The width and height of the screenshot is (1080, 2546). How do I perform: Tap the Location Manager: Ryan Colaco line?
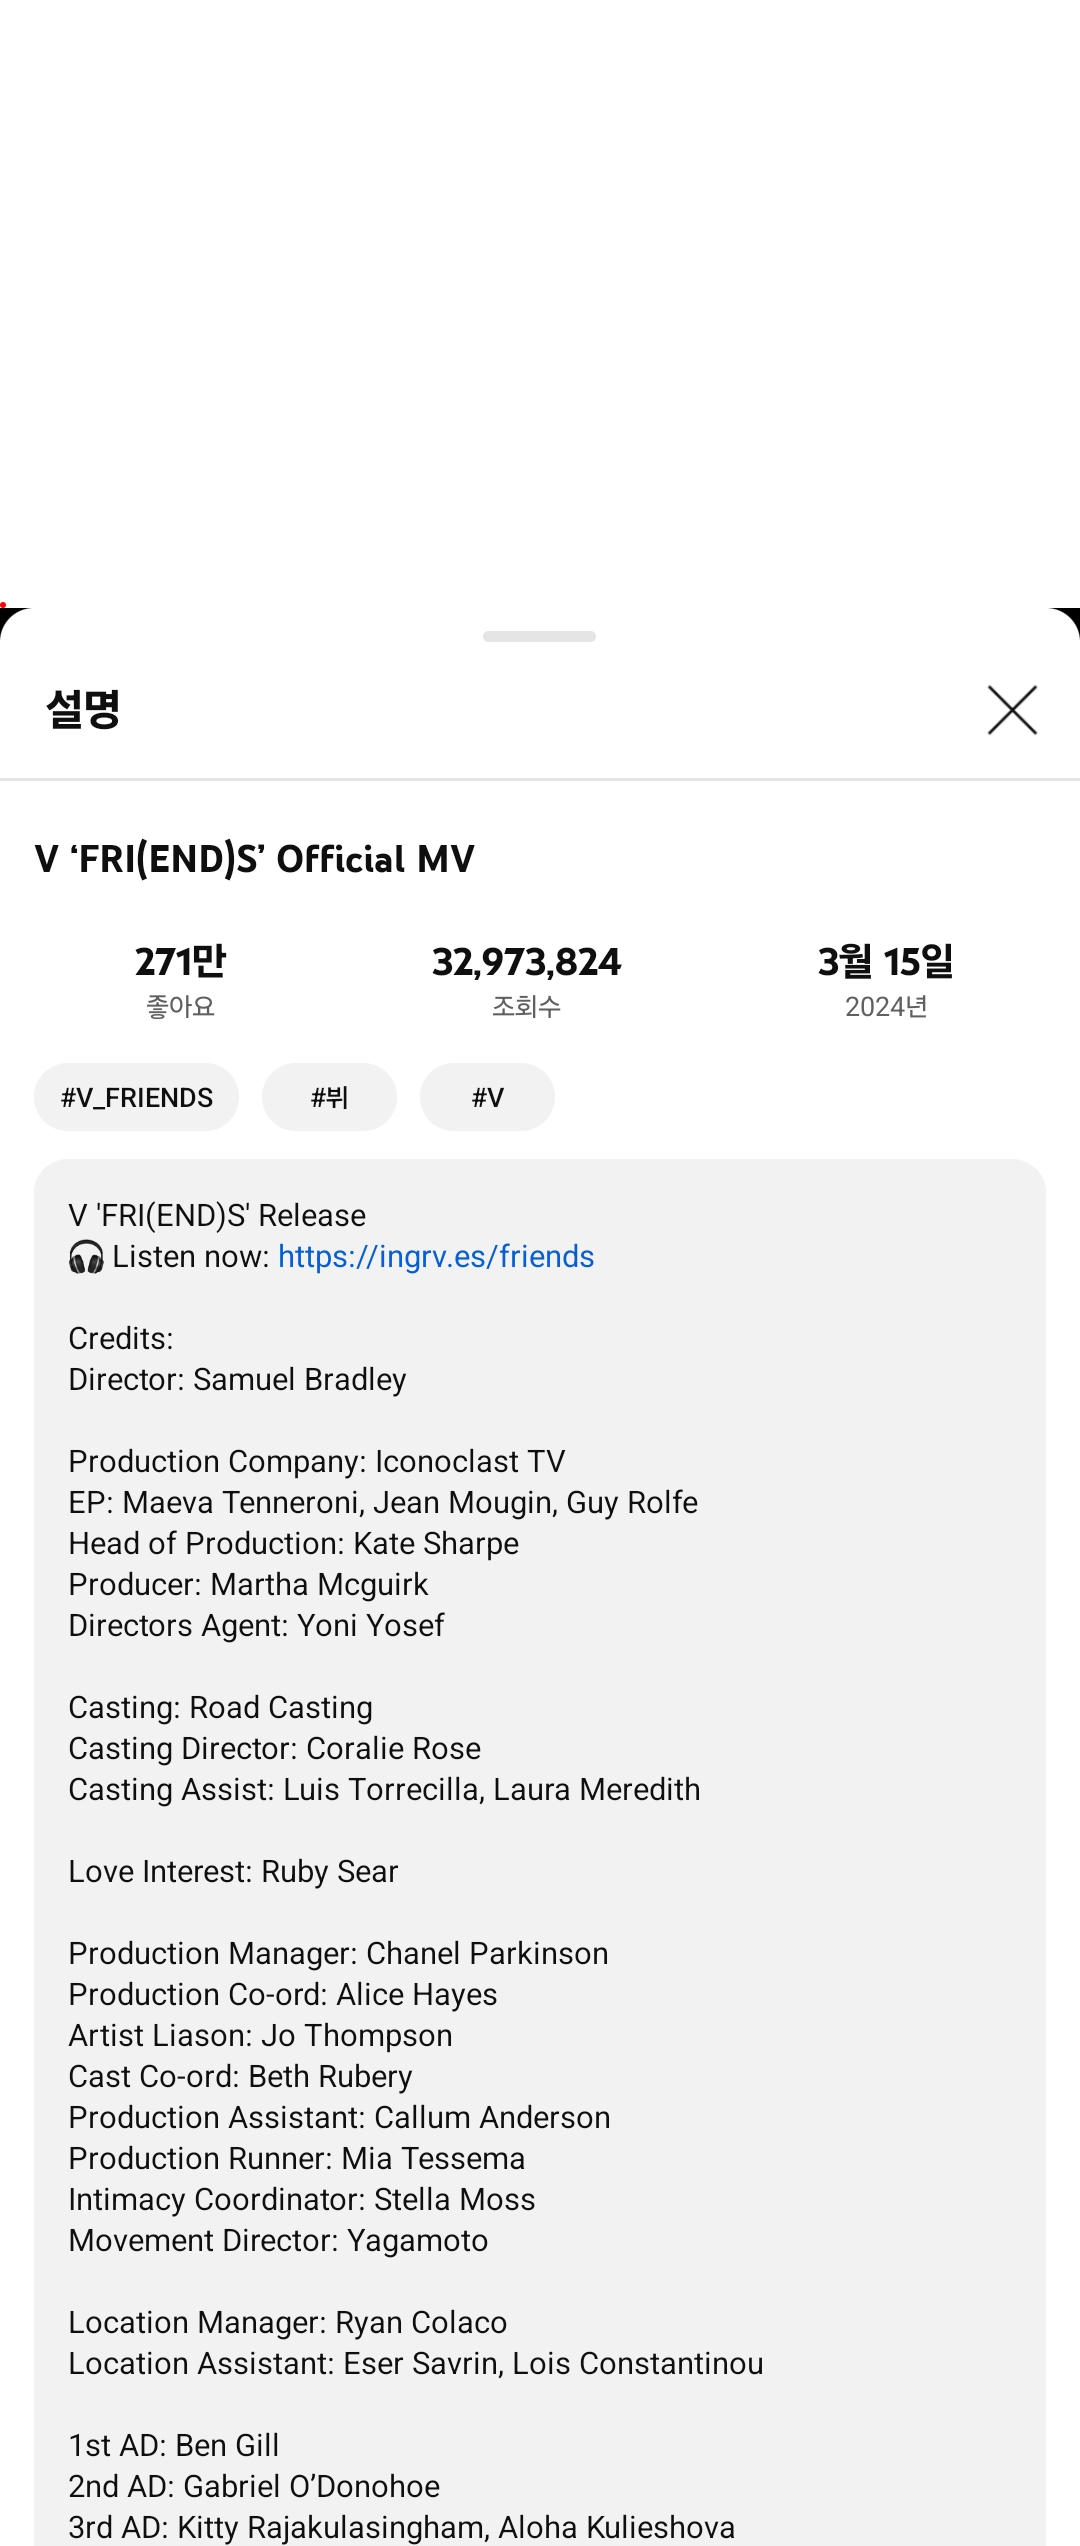click(x=288, y=2322)
